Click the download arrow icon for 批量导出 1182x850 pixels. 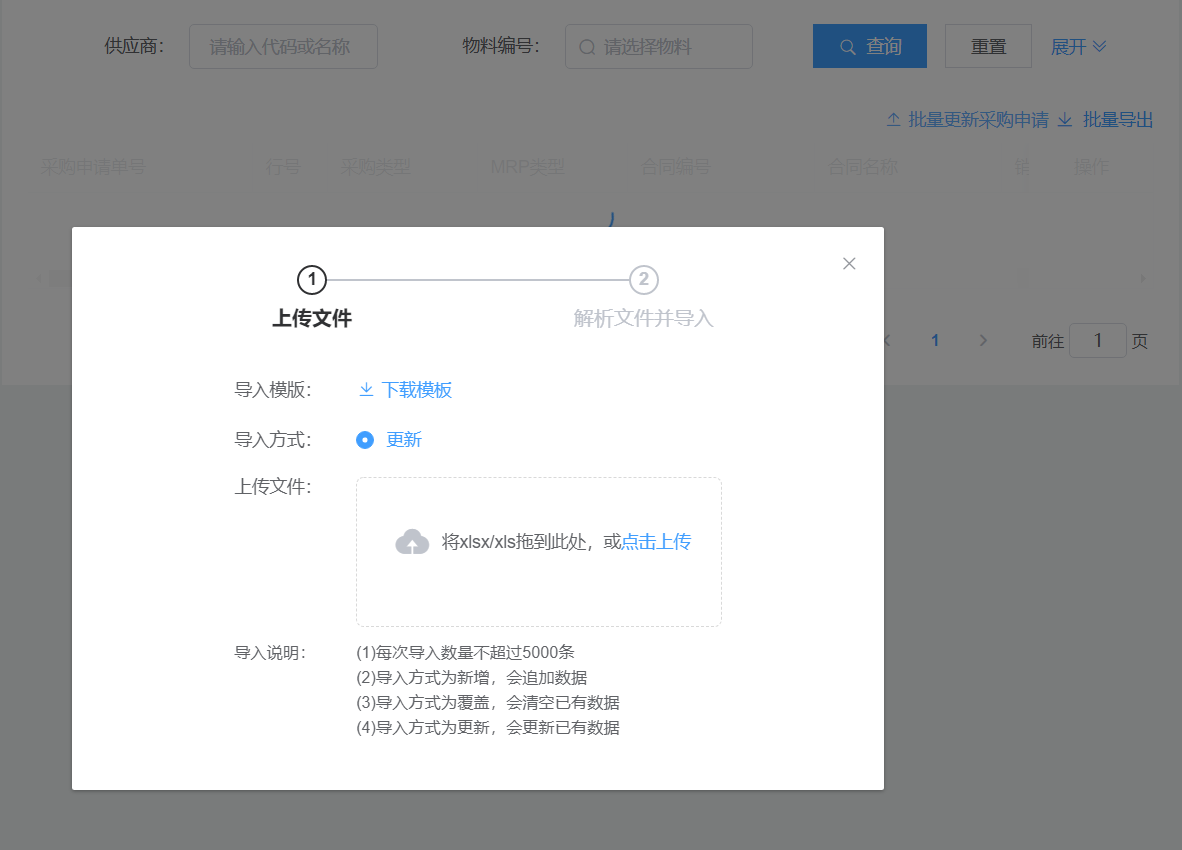tap(1065, 120)
